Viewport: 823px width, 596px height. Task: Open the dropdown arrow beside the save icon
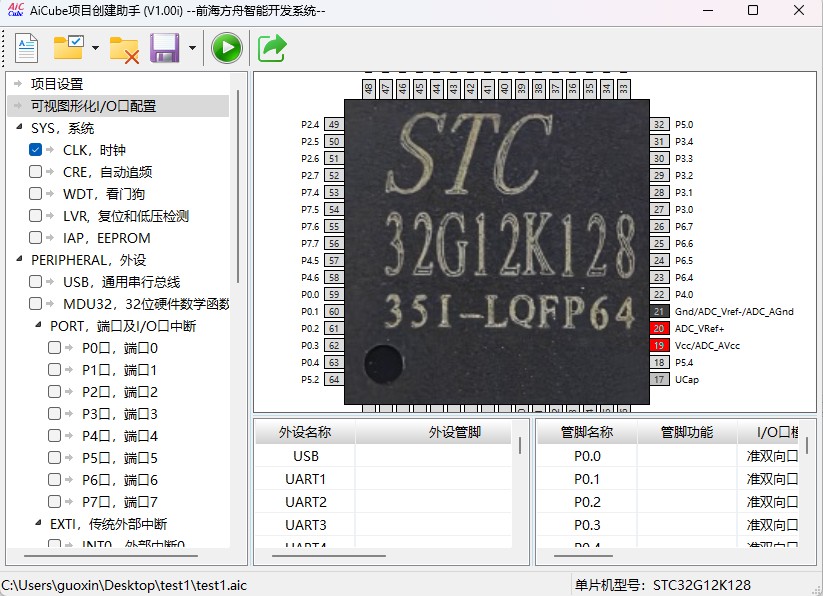coord(192,48)
